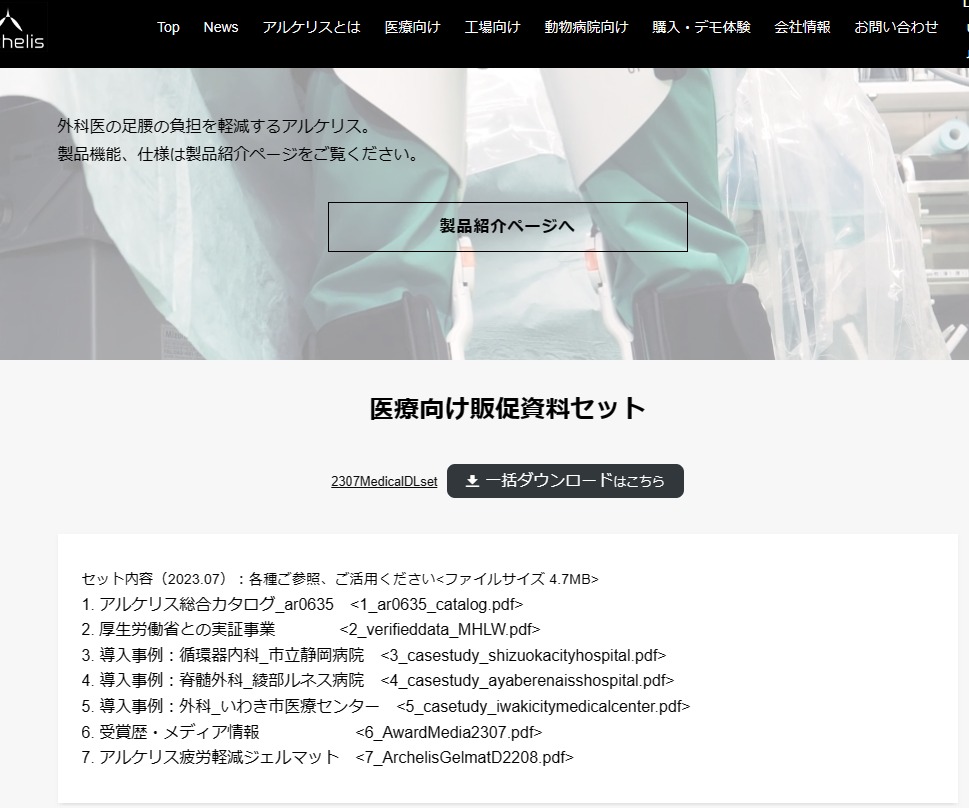Click item 4 脊髄外科_綾部ルネス病院
This screenshot has width=969, height=808.
tap(222, 681)
